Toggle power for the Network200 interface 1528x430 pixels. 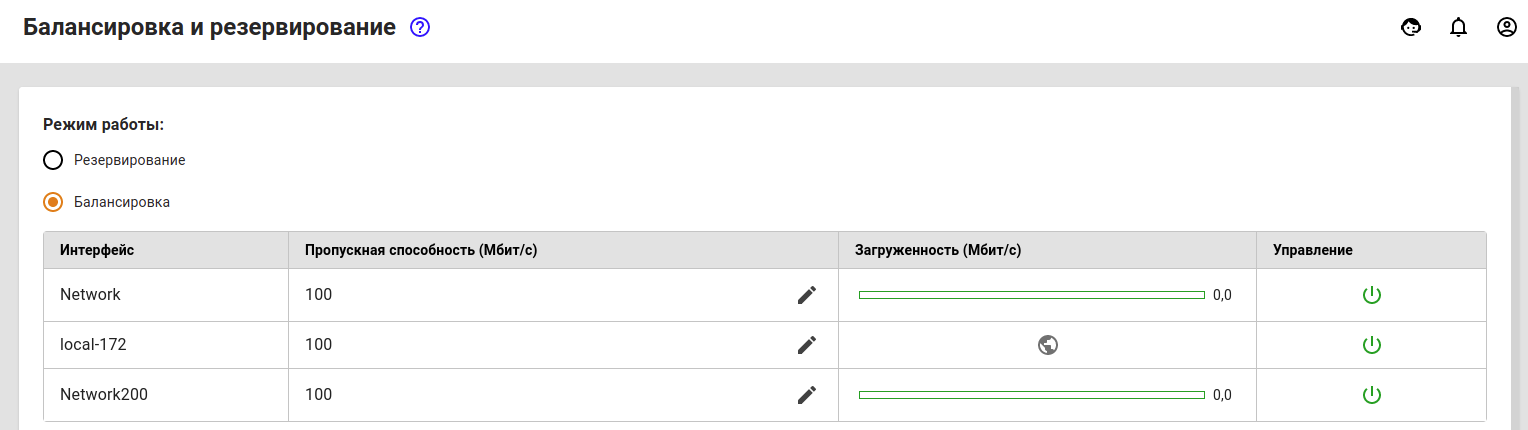click(1372, 395)
